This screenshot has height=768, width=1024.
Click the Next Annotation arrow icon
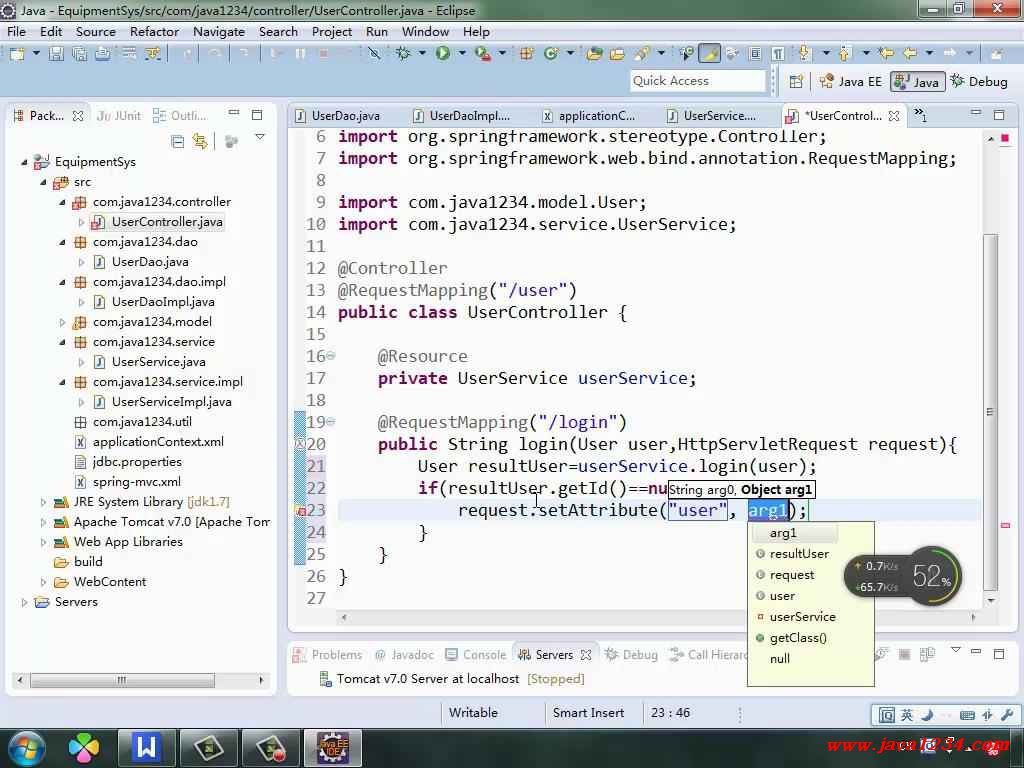point(804,54)
